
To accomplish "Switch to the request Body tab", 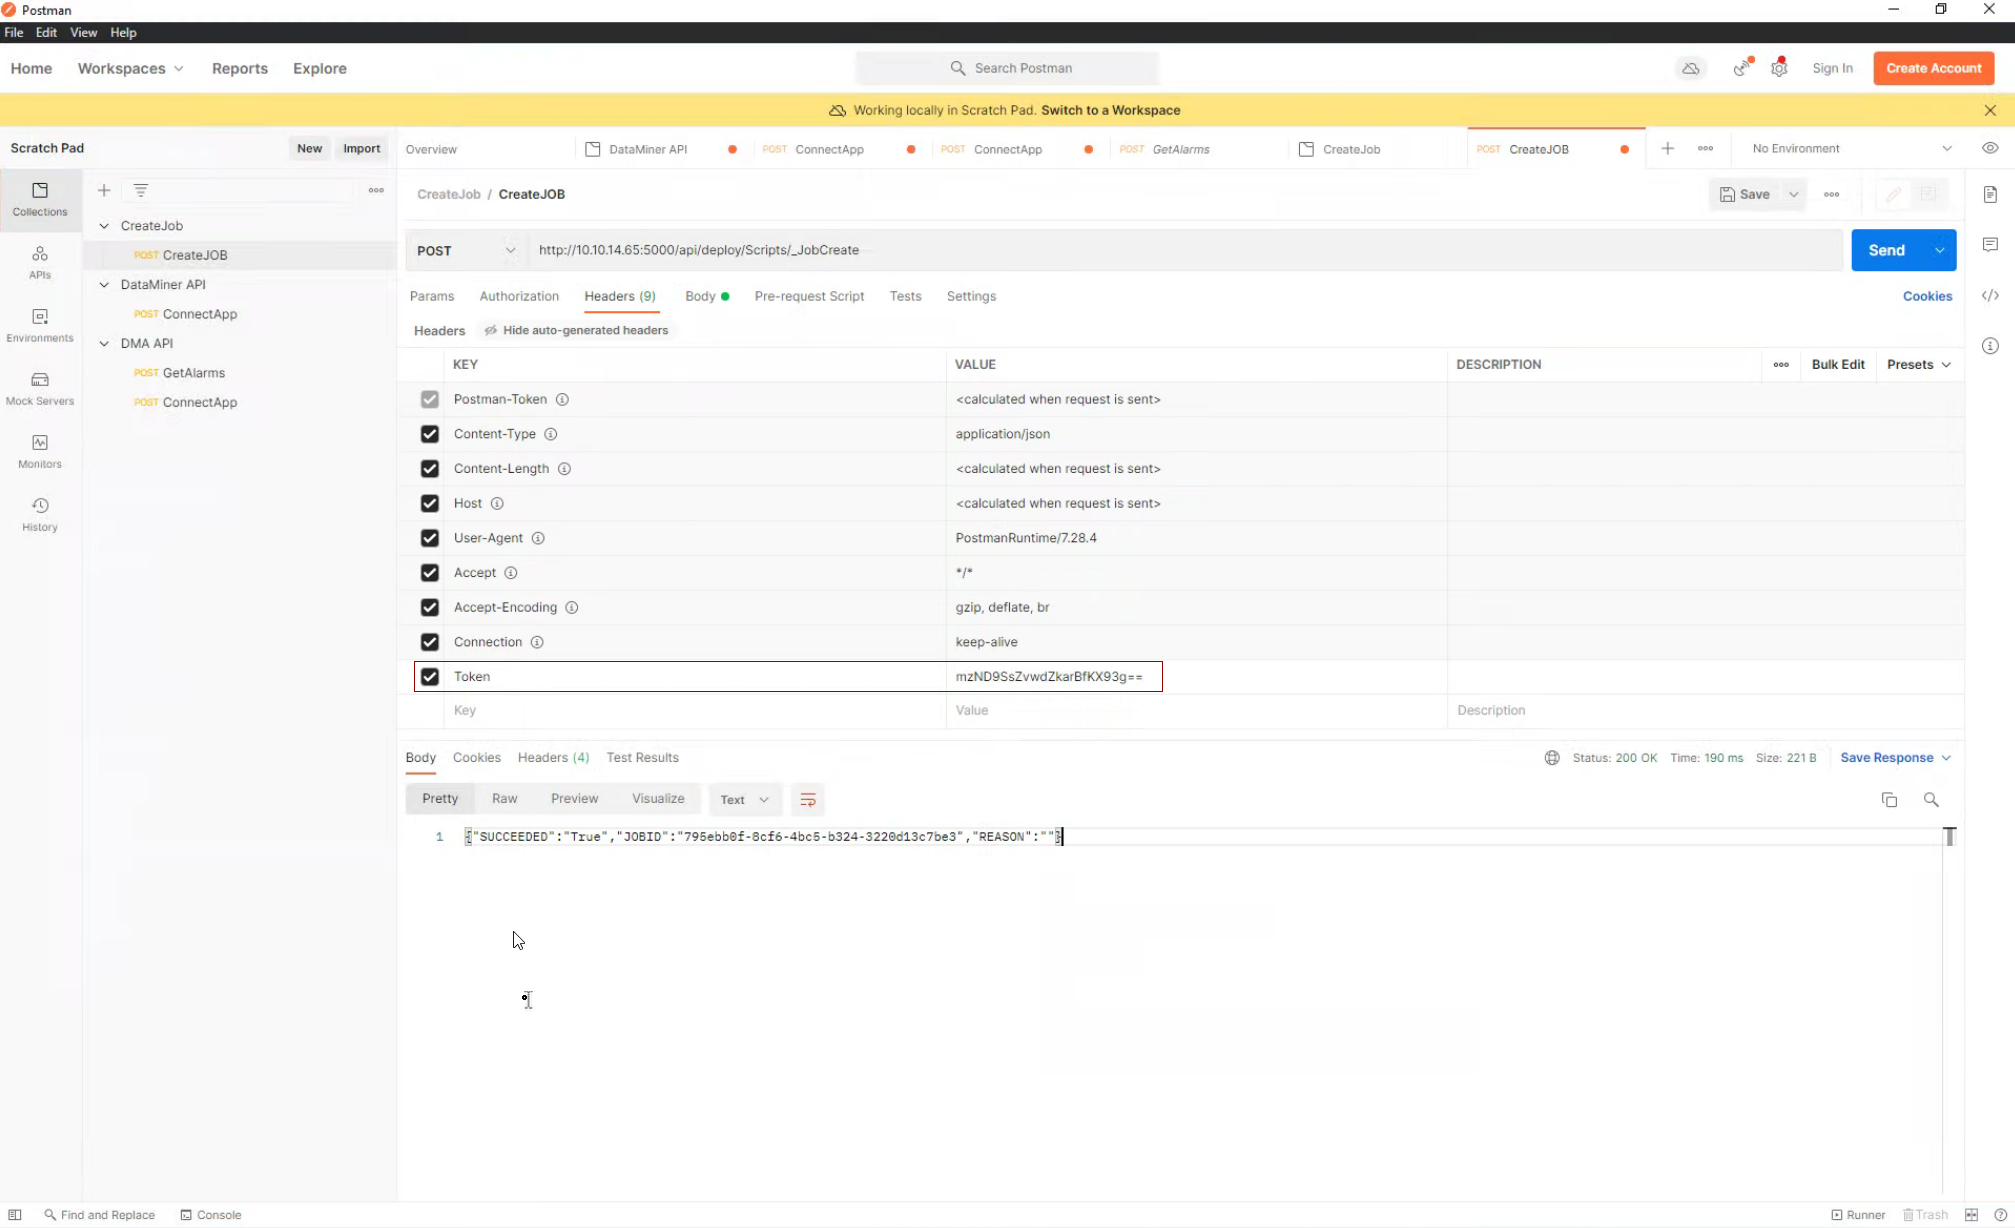I will [x=707, y=296].
